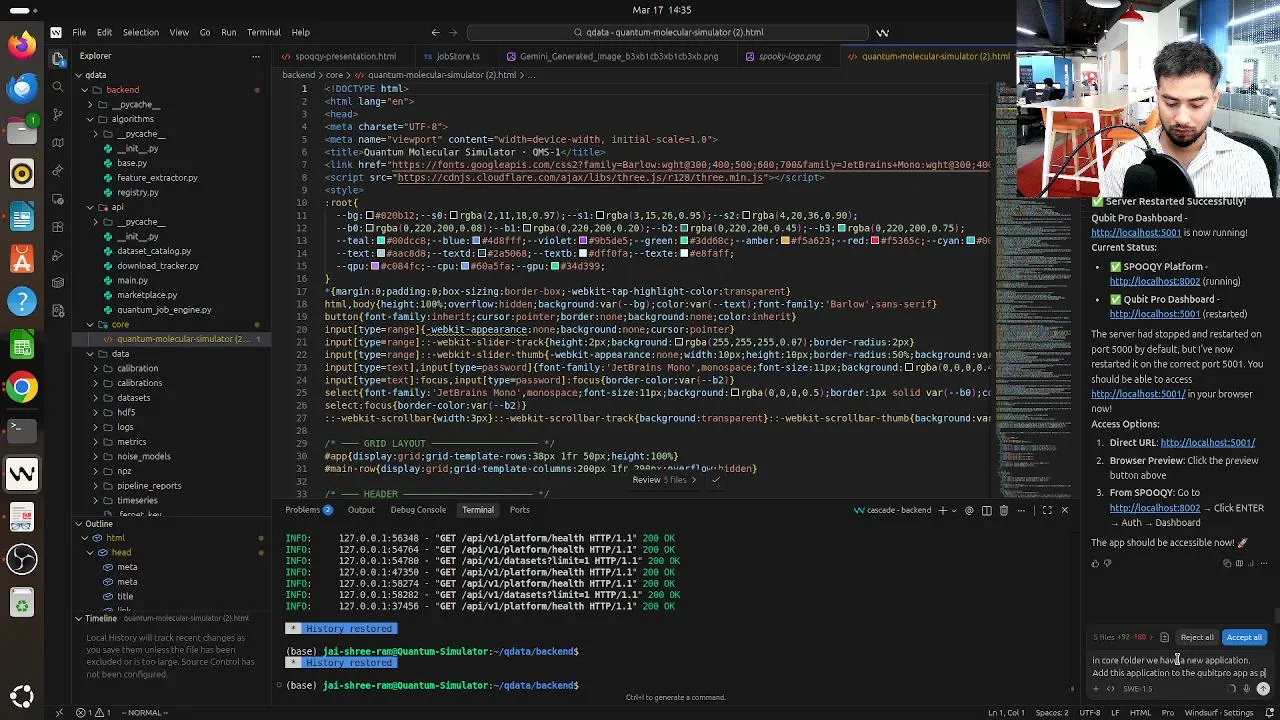The width and height of the screenshot is (1280, 720).
Task: Open Thunderbird mail from the dock
Action: [x=21, y=87]
